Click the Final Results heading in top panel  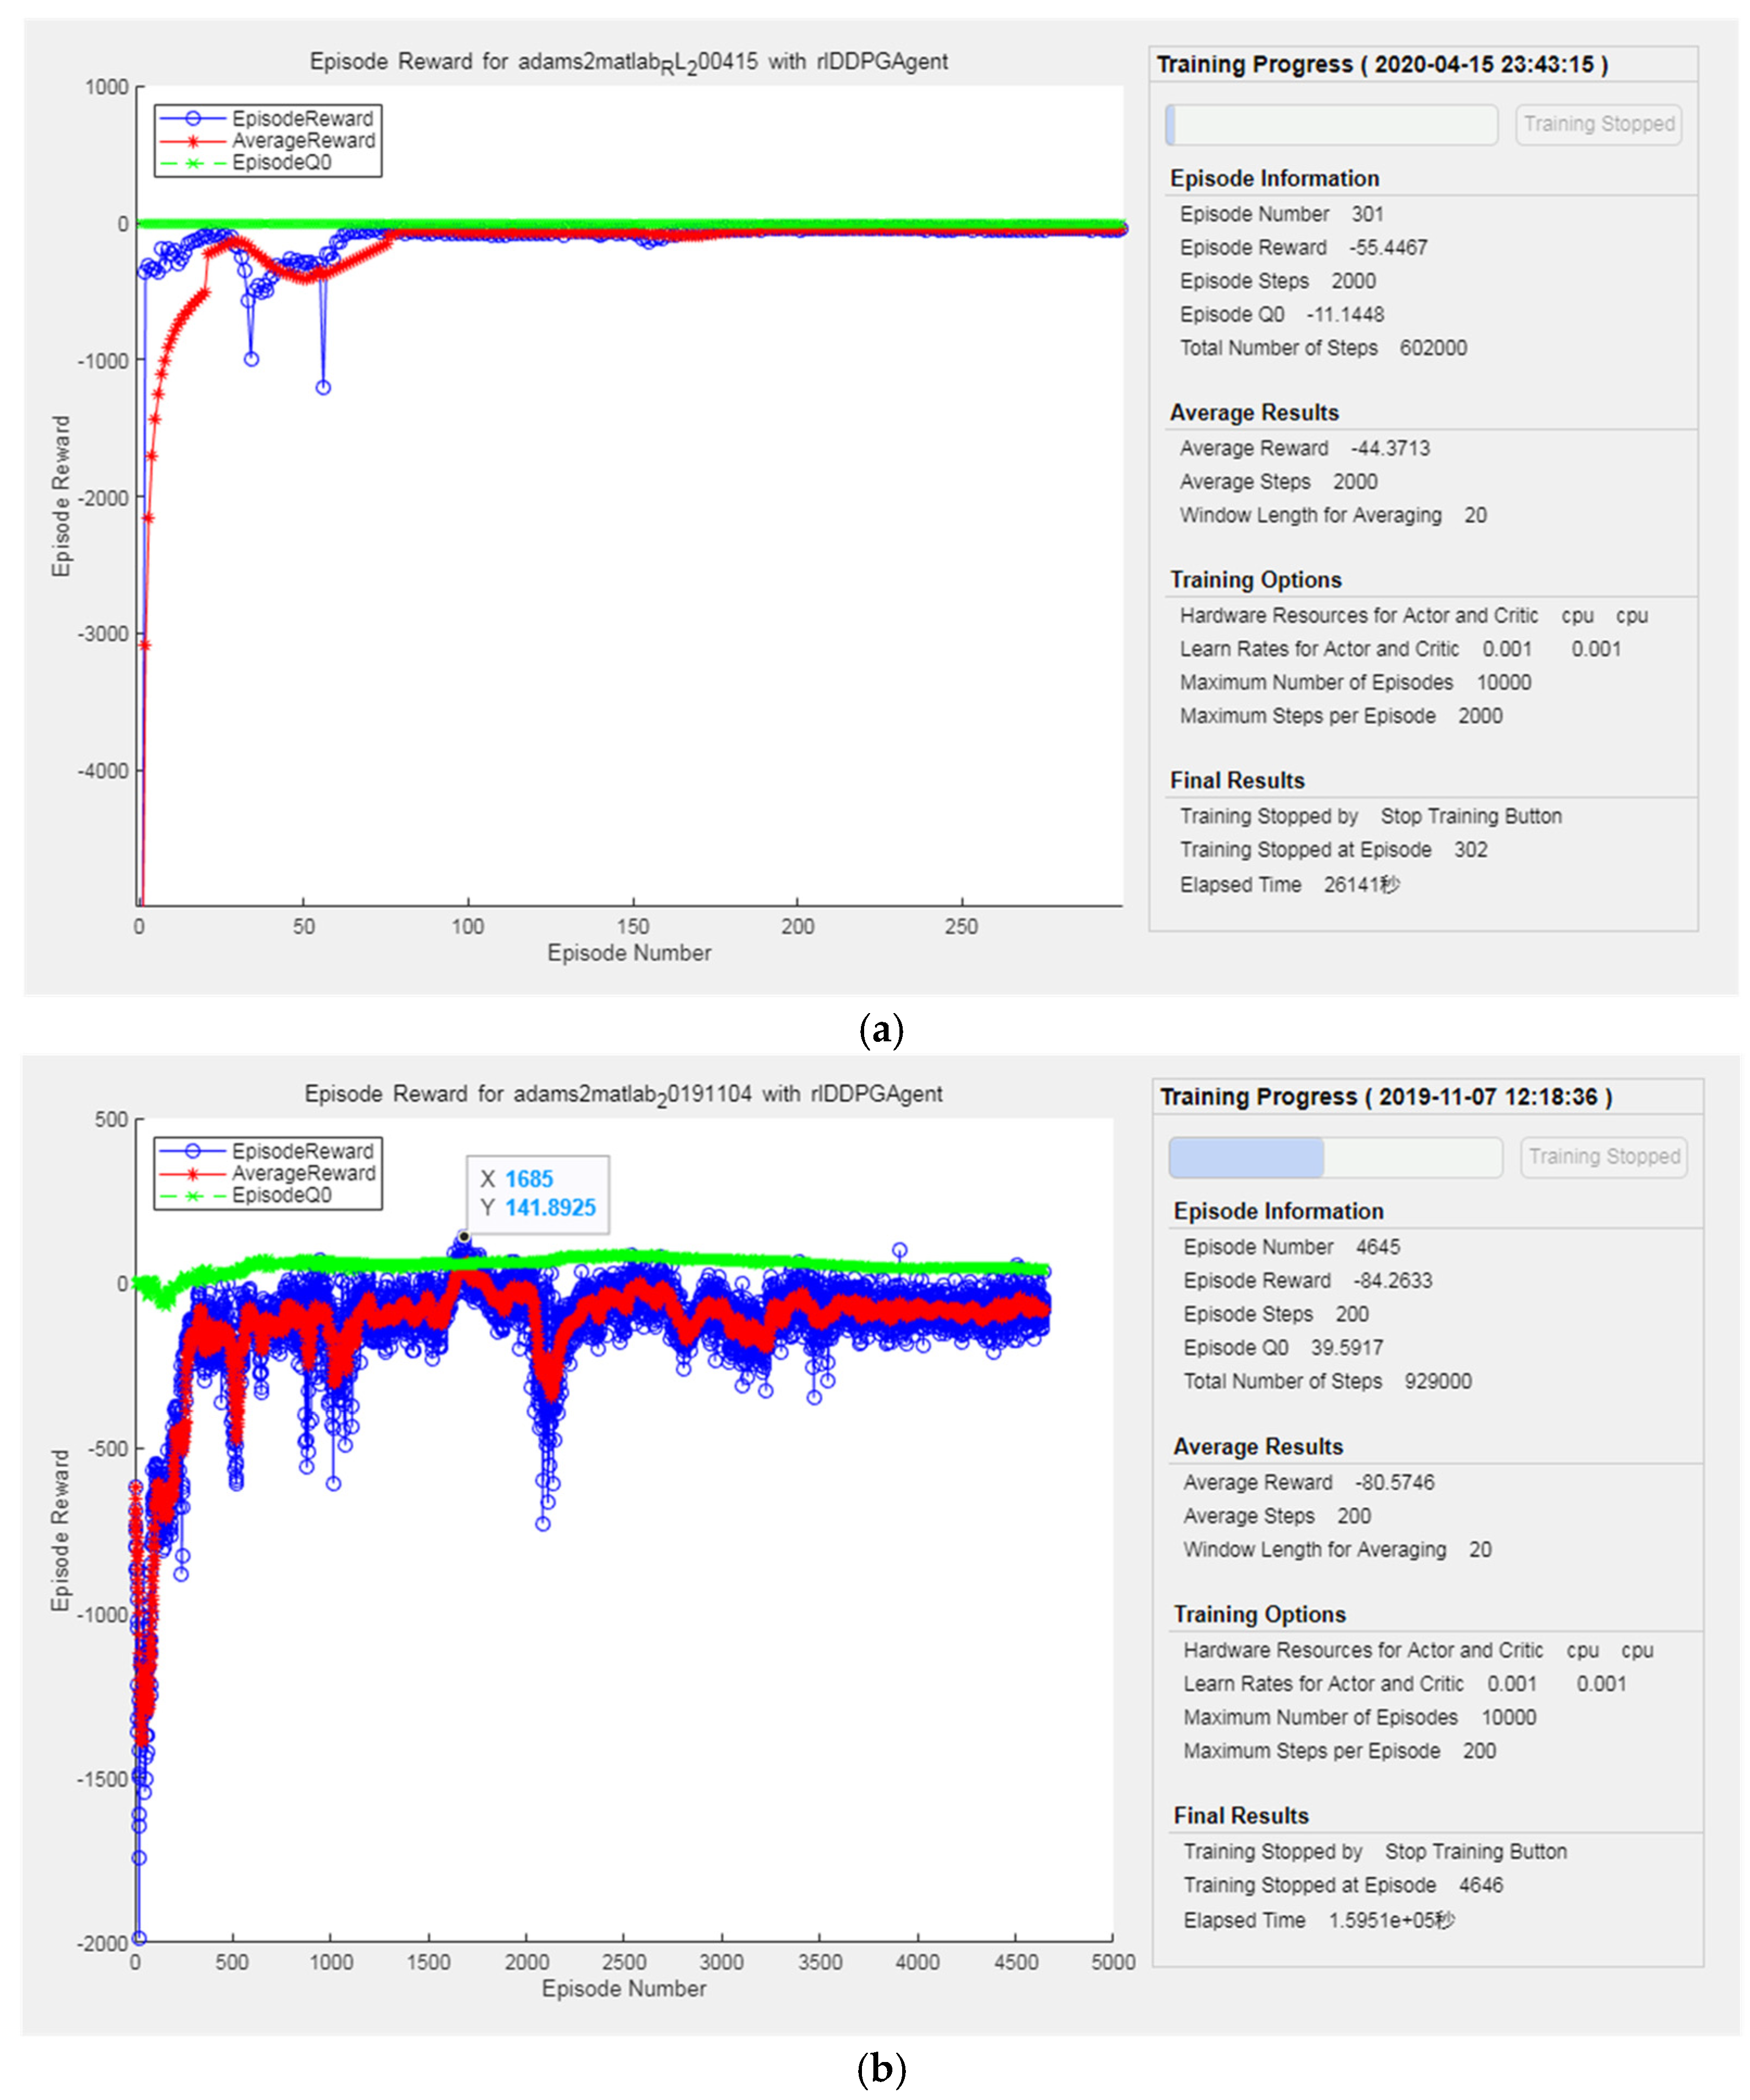coord(1237,780)
